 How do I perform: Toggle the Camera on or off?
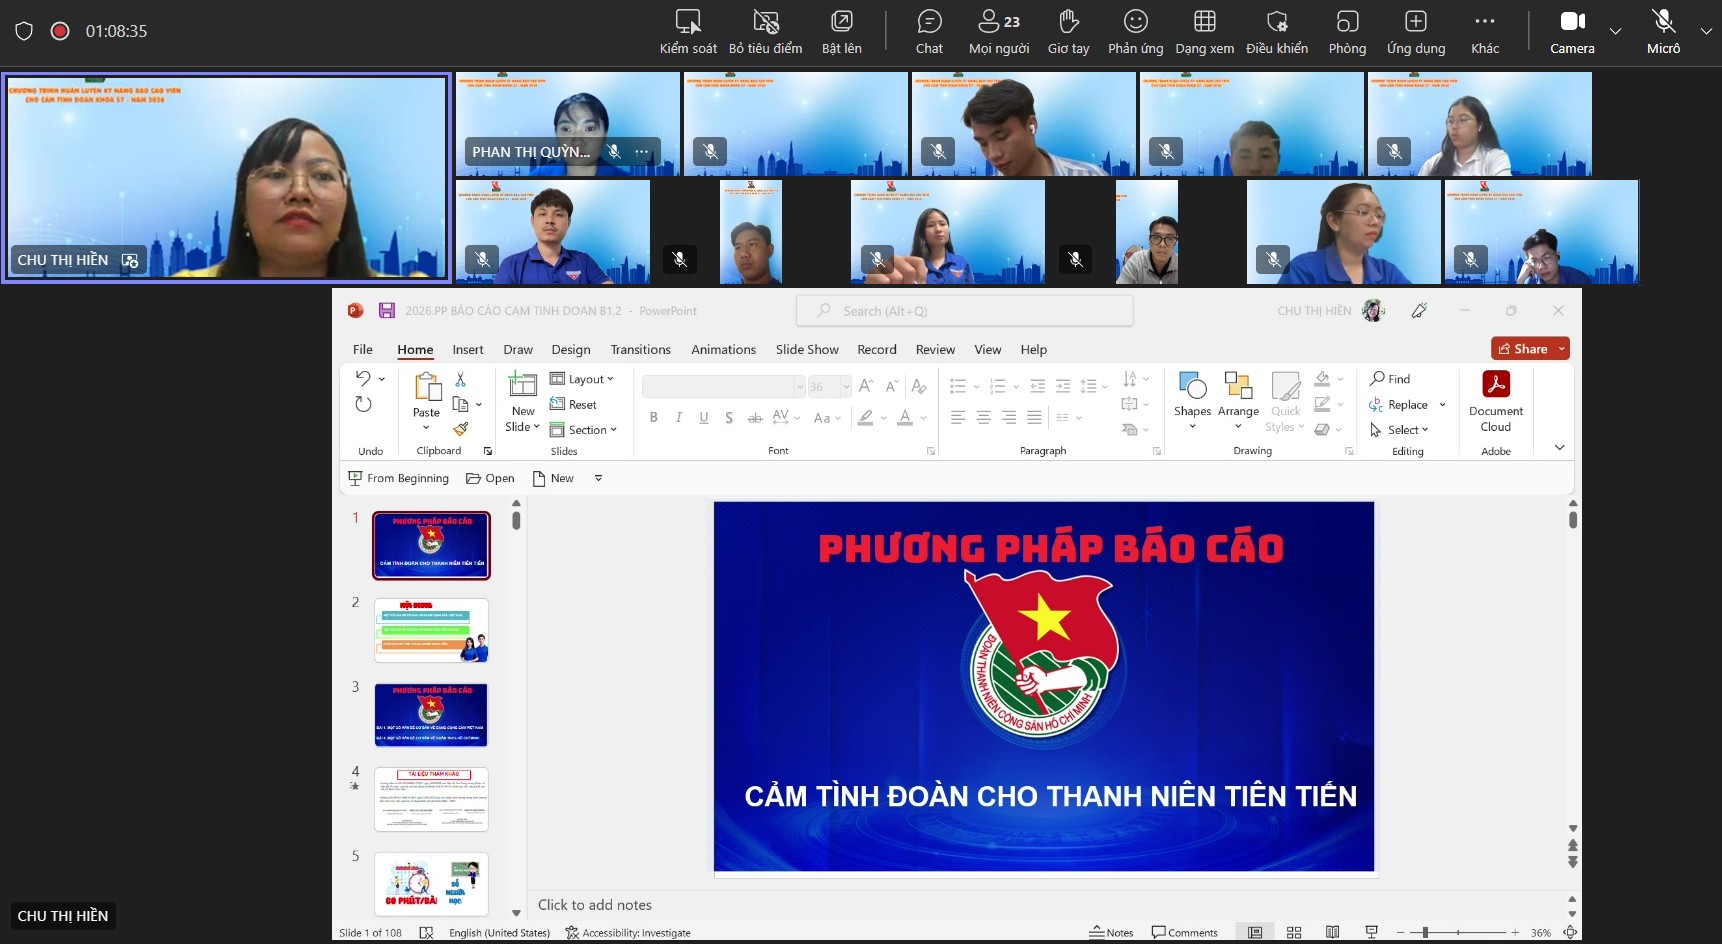tap(1572, 31)
